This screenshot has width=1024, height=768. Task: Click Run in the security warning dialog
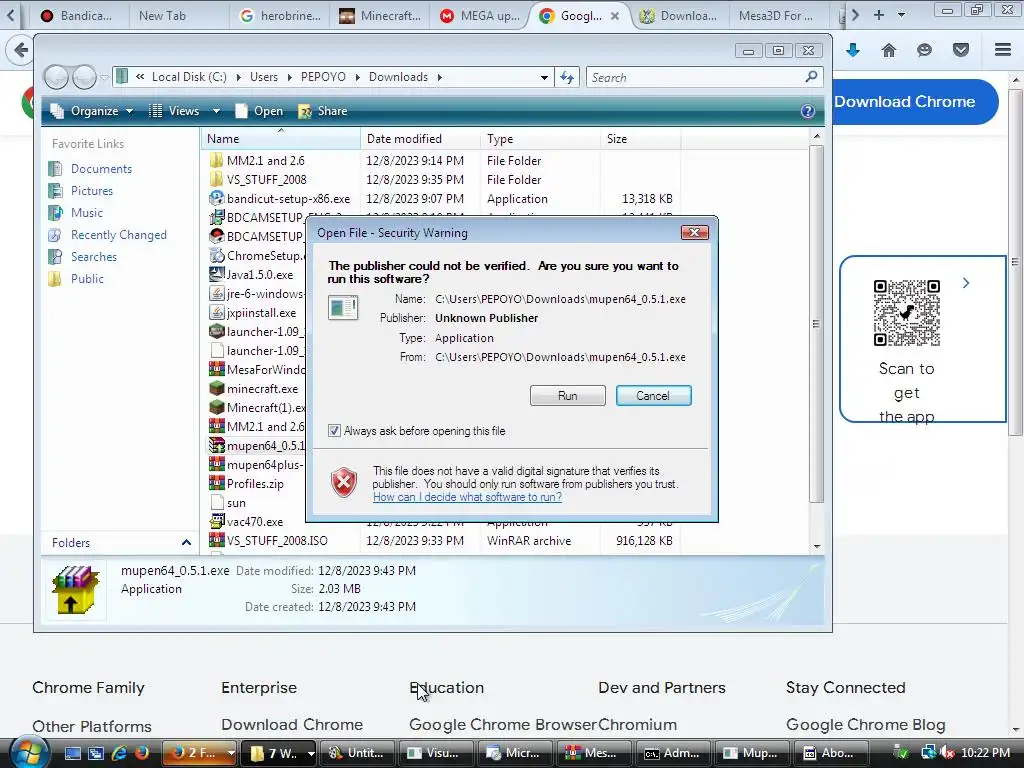[x=568, y=396]
